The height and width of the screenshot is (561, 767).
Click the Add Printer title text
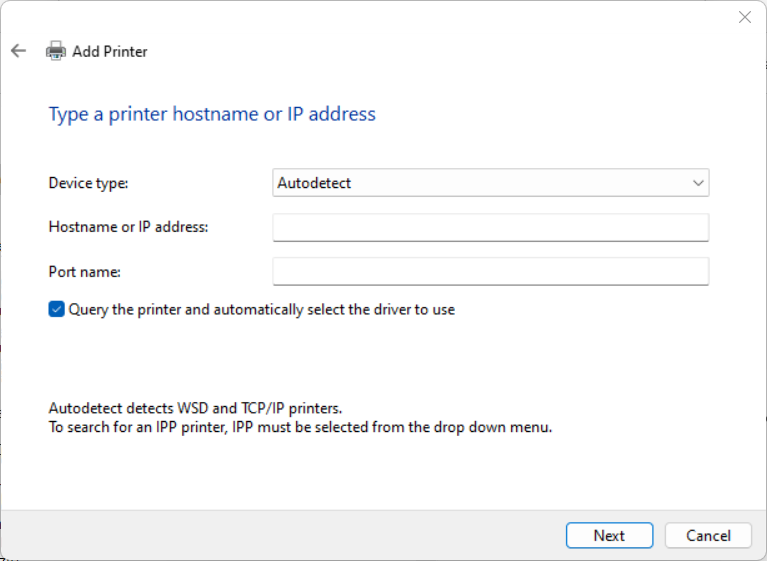(110, 51)
